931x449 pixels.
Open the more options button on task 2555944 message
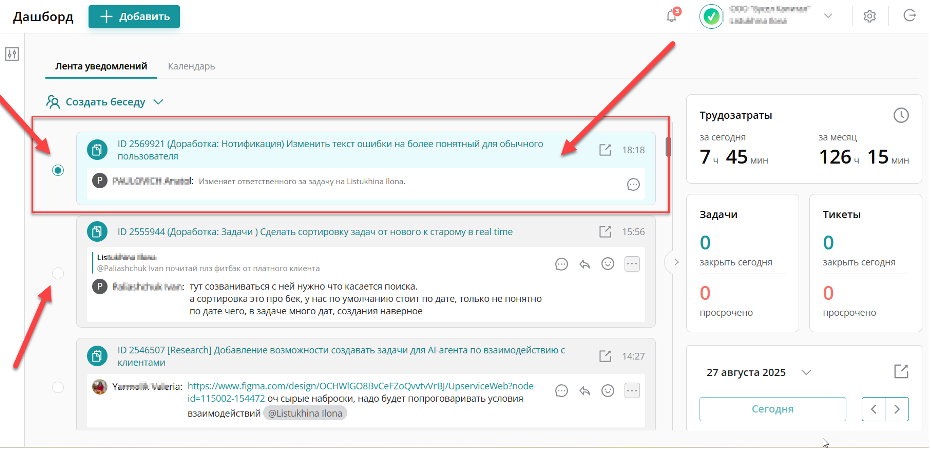[632, 264]
